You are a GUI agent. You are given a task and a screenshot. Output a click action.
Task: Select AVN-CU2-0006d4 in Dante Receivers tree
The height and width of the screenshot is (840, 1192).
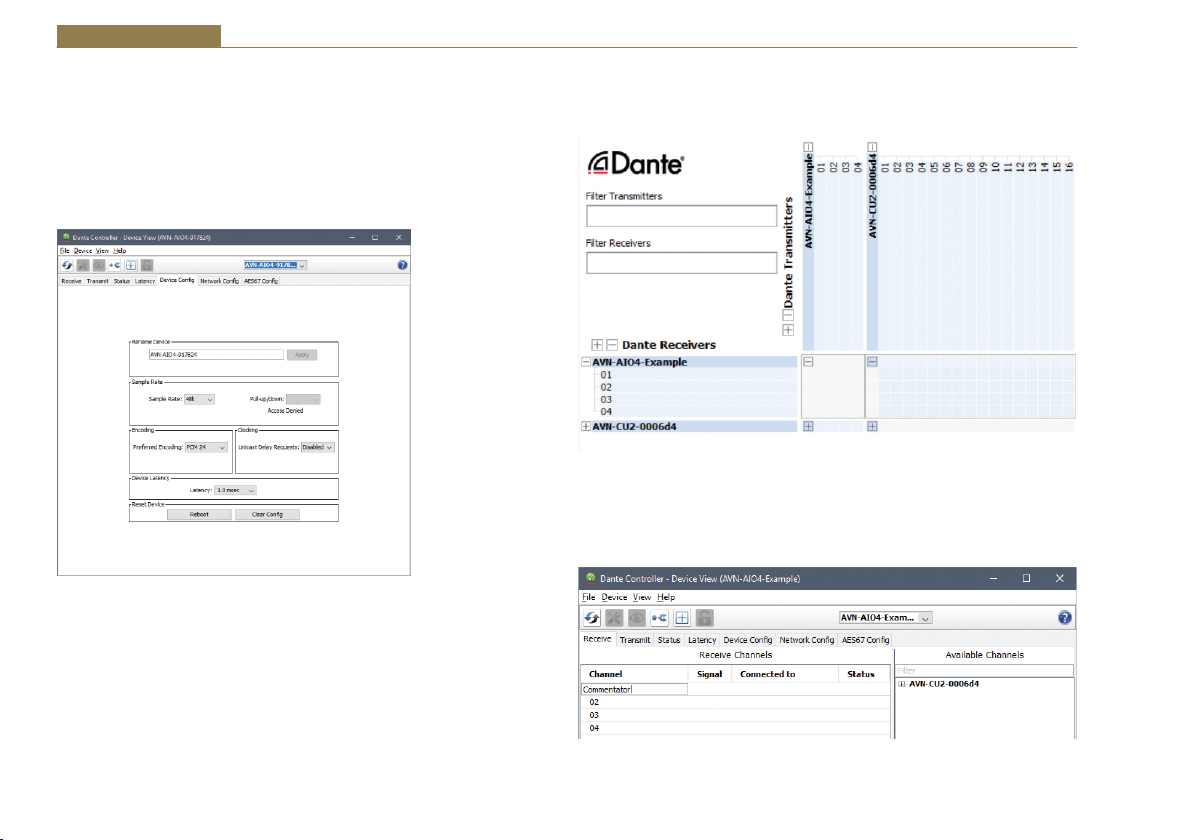[634, 426]
